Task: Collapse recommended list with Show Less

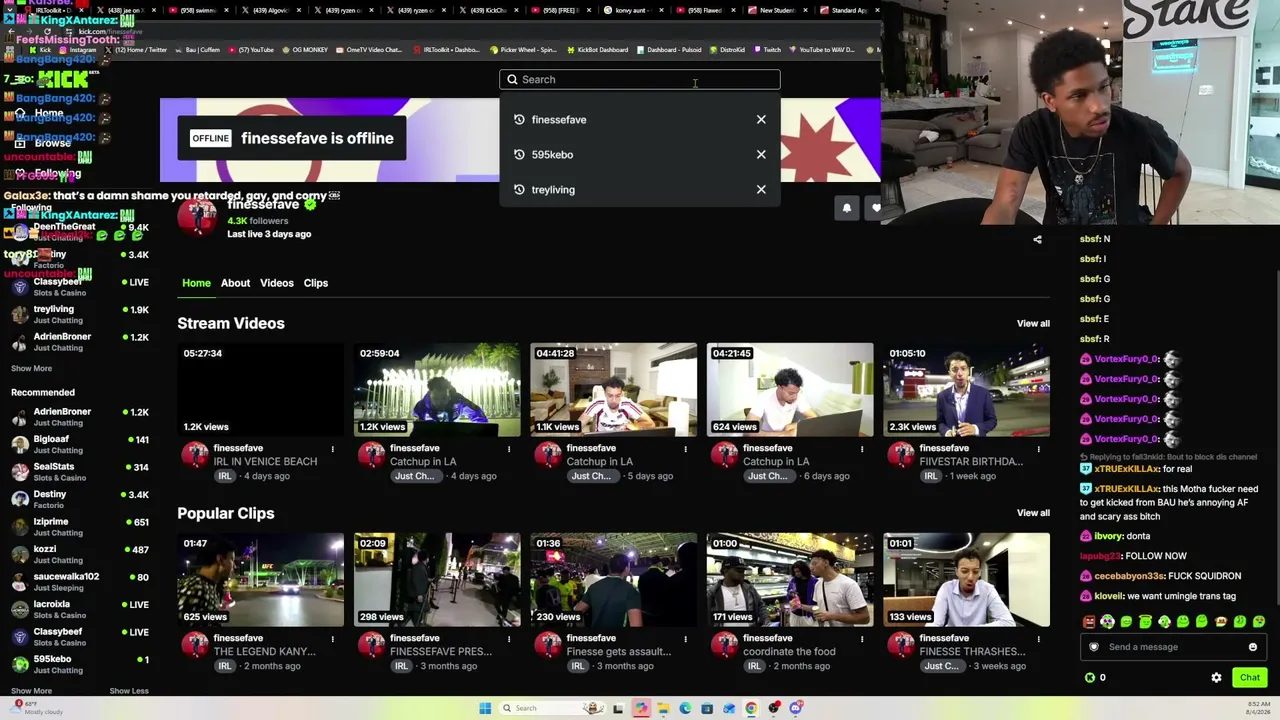Action: pos(129,691)
